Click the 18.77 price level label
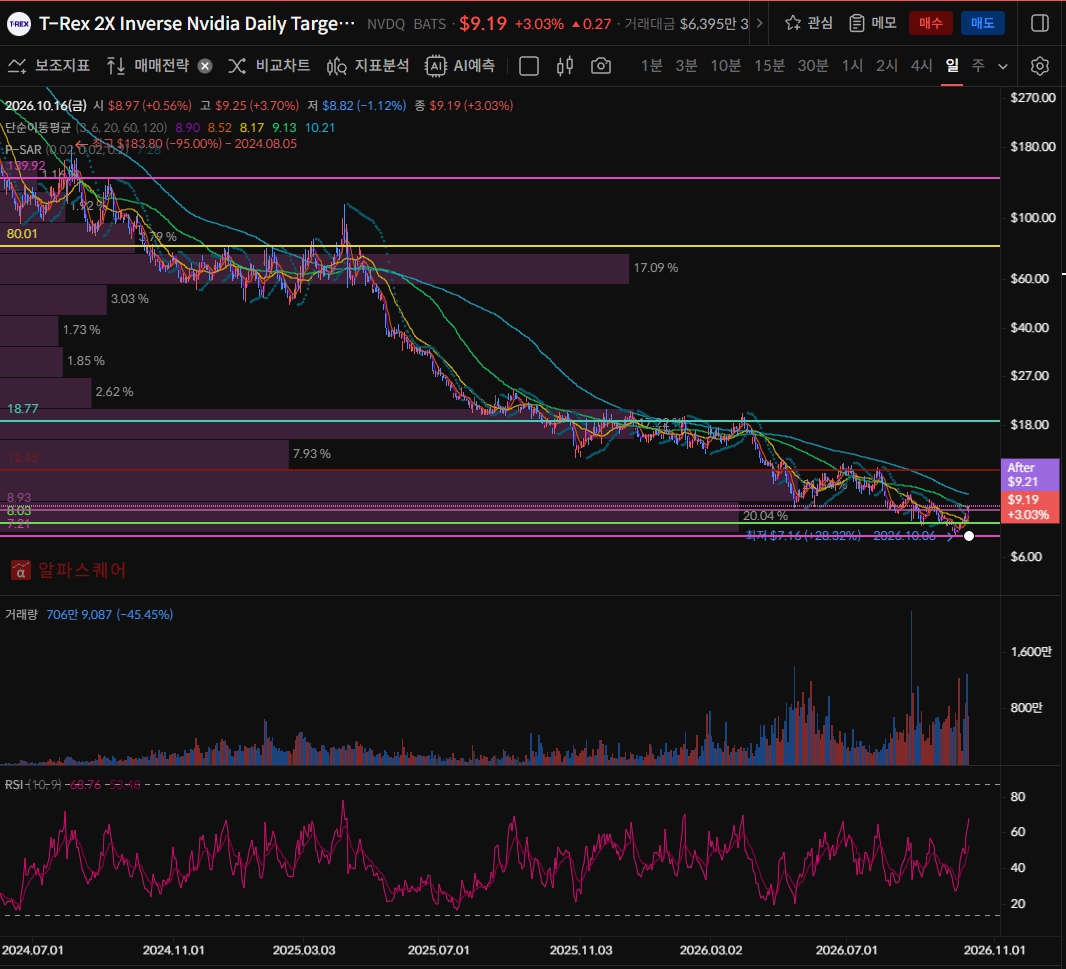The width and height of the screenshot is (1066, 969). point(22,409)
